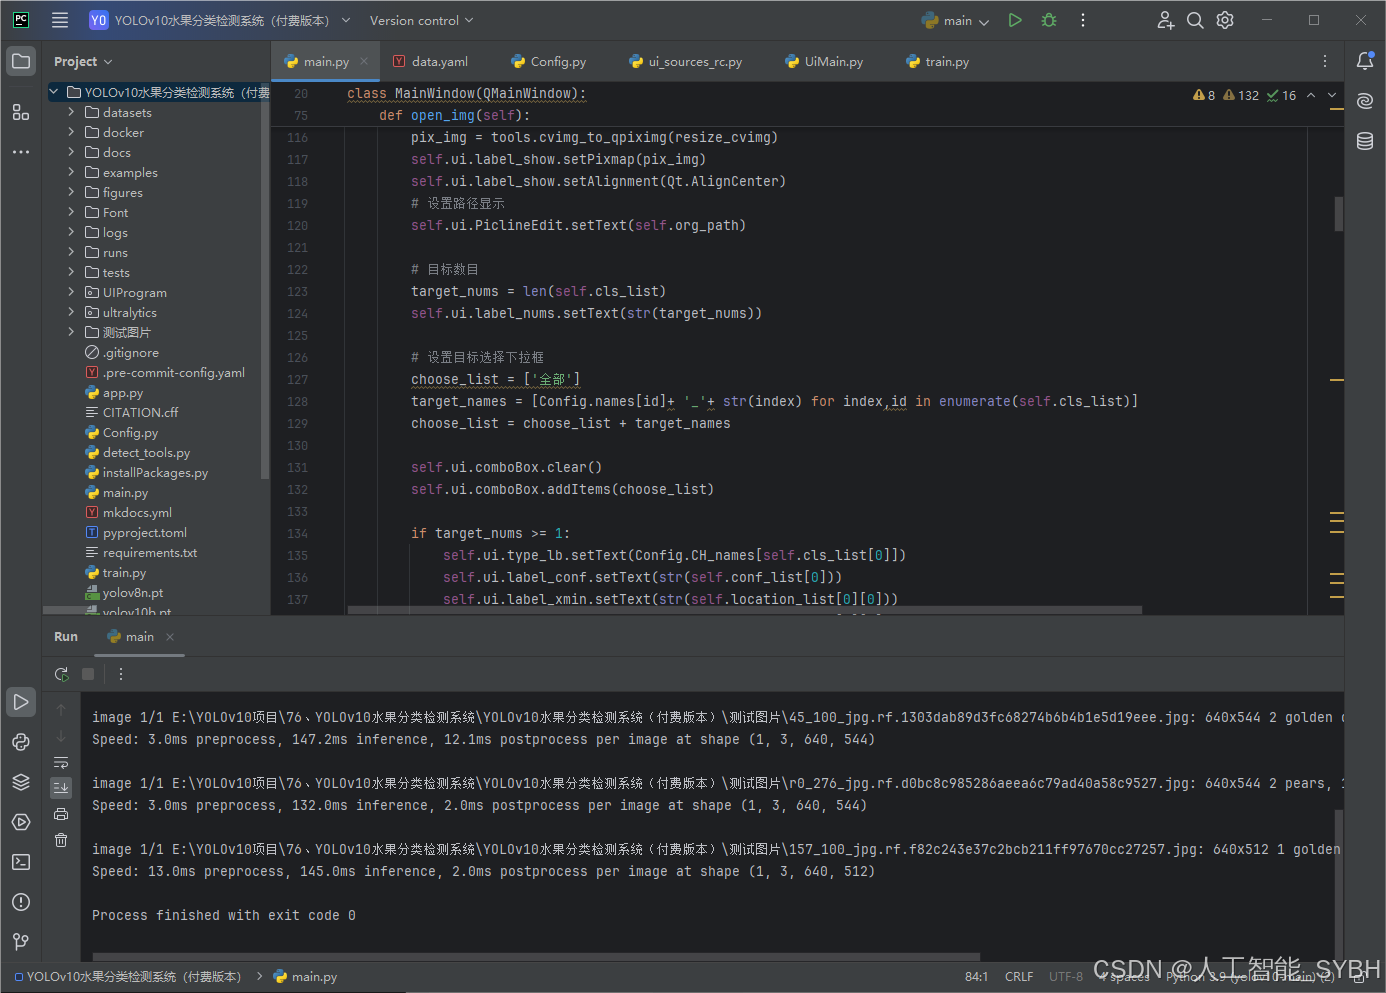Click CRLF line separator in status bar
Screen dimensions: 1386x993
tap(1019, 976)
